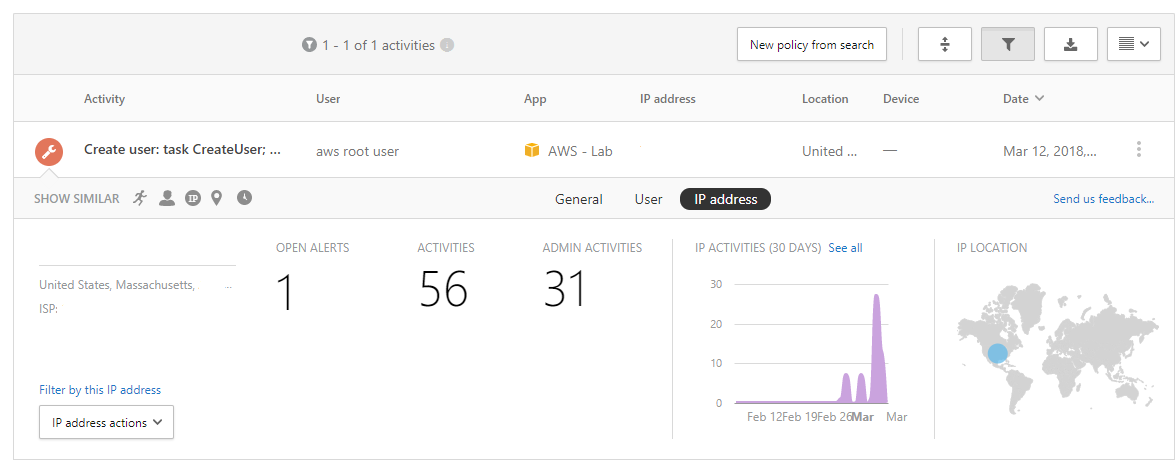This screenshot has width=1176, height=465.
Task: Toggle the filter funnel button
Action: tap(1008, 44)
